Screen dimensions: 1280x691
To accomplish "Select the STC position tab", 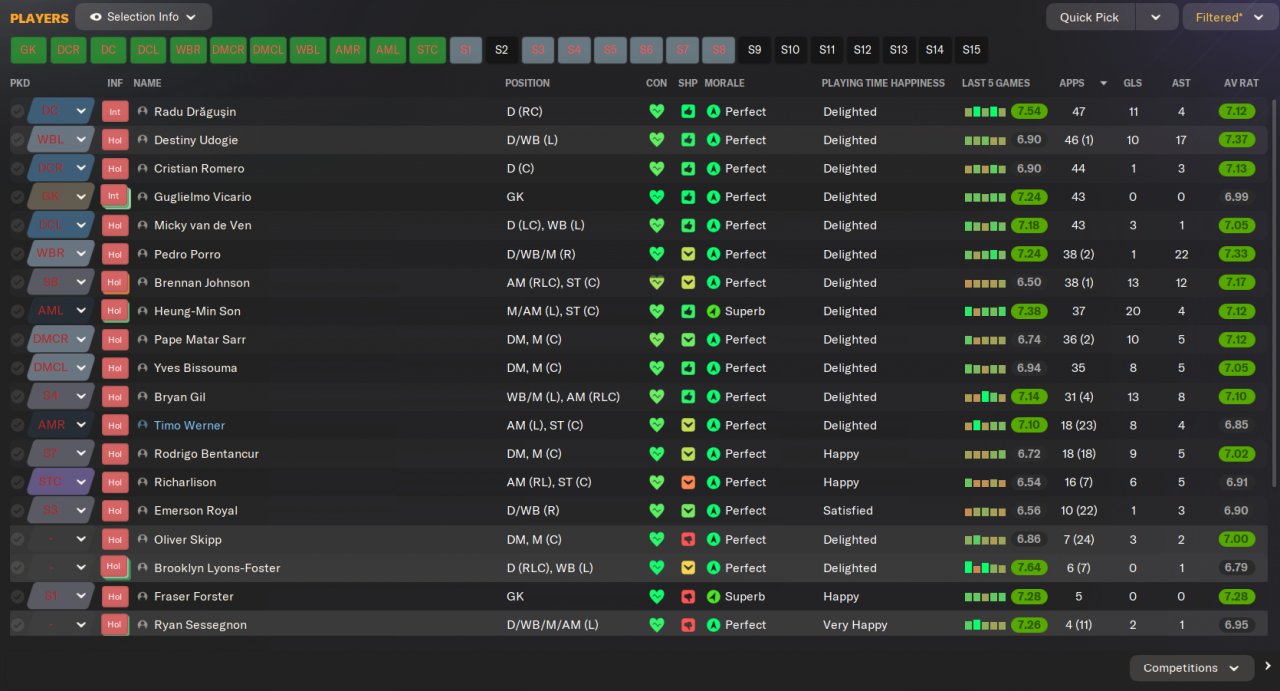I will [x=427, y=50].
